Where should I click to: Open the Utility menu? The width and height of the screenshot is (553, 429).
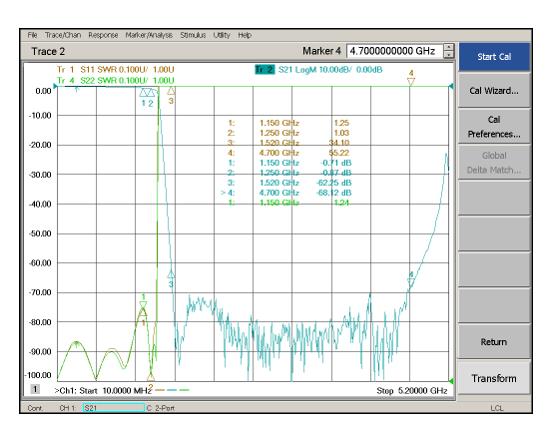pos(221,35)
